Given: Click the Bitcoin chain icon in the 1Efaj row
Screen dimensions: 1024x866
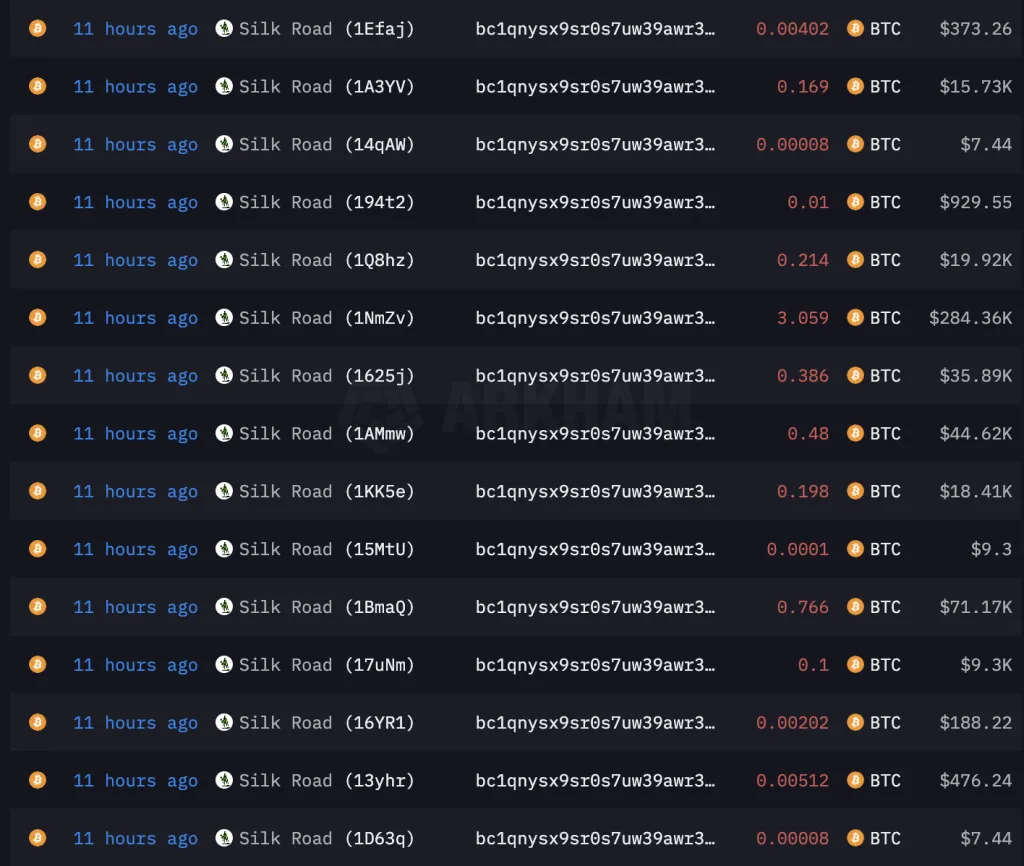Looking at the screenshot, I should coord(37,28).
